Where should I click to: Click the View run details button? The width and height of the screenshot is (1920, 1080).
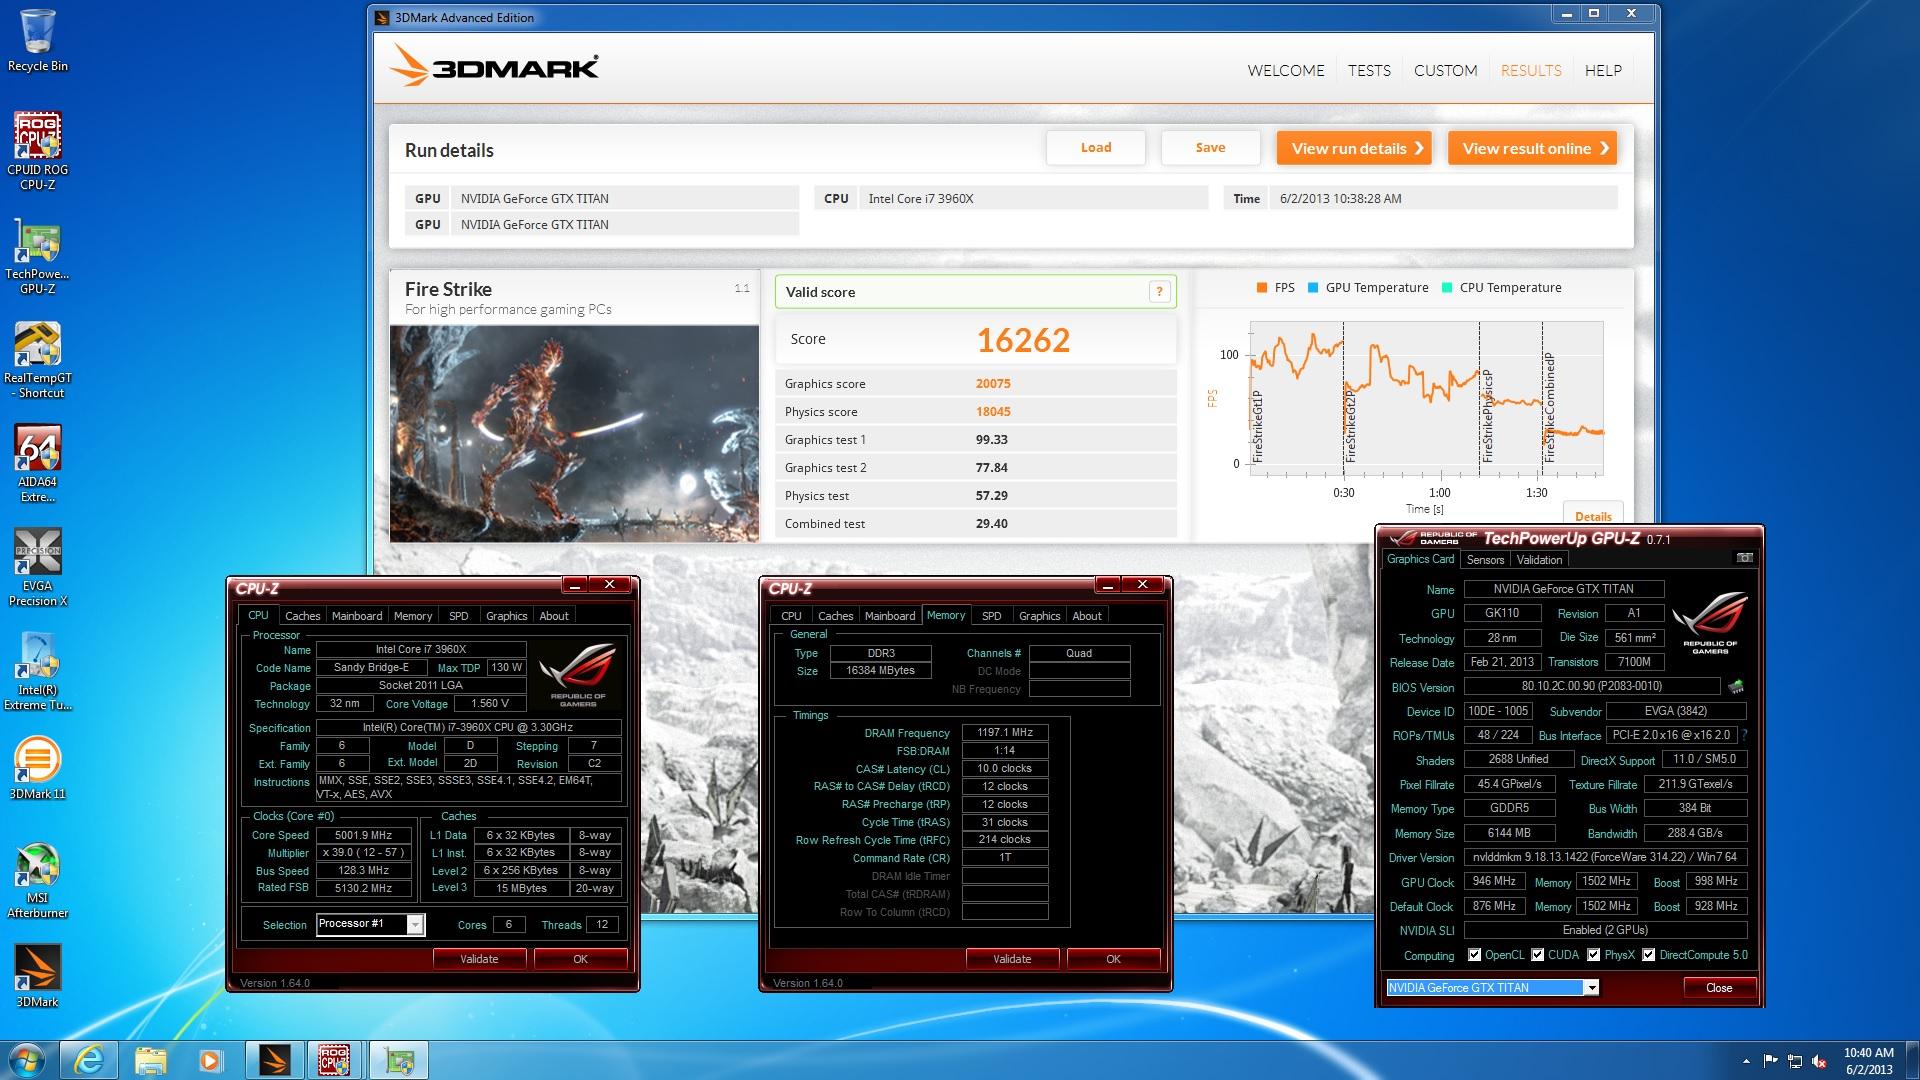tap(1355, 148)
